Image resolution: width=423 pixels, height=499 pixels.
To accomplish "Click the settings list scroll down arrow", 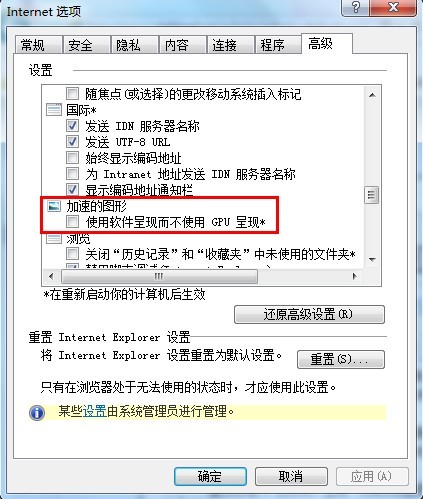I will (x=372, y=259).
